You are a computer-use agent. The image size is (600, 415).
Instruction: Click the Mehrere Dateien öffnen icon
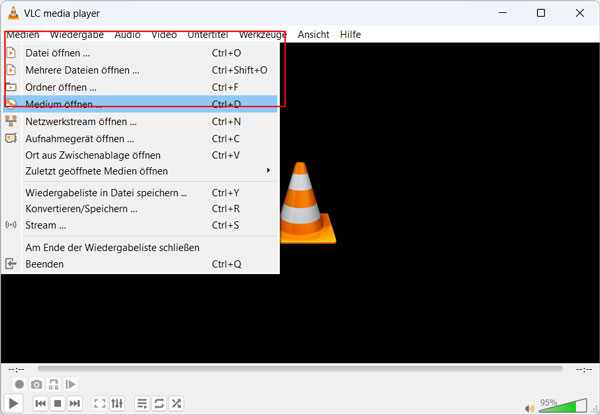(11, 70)
